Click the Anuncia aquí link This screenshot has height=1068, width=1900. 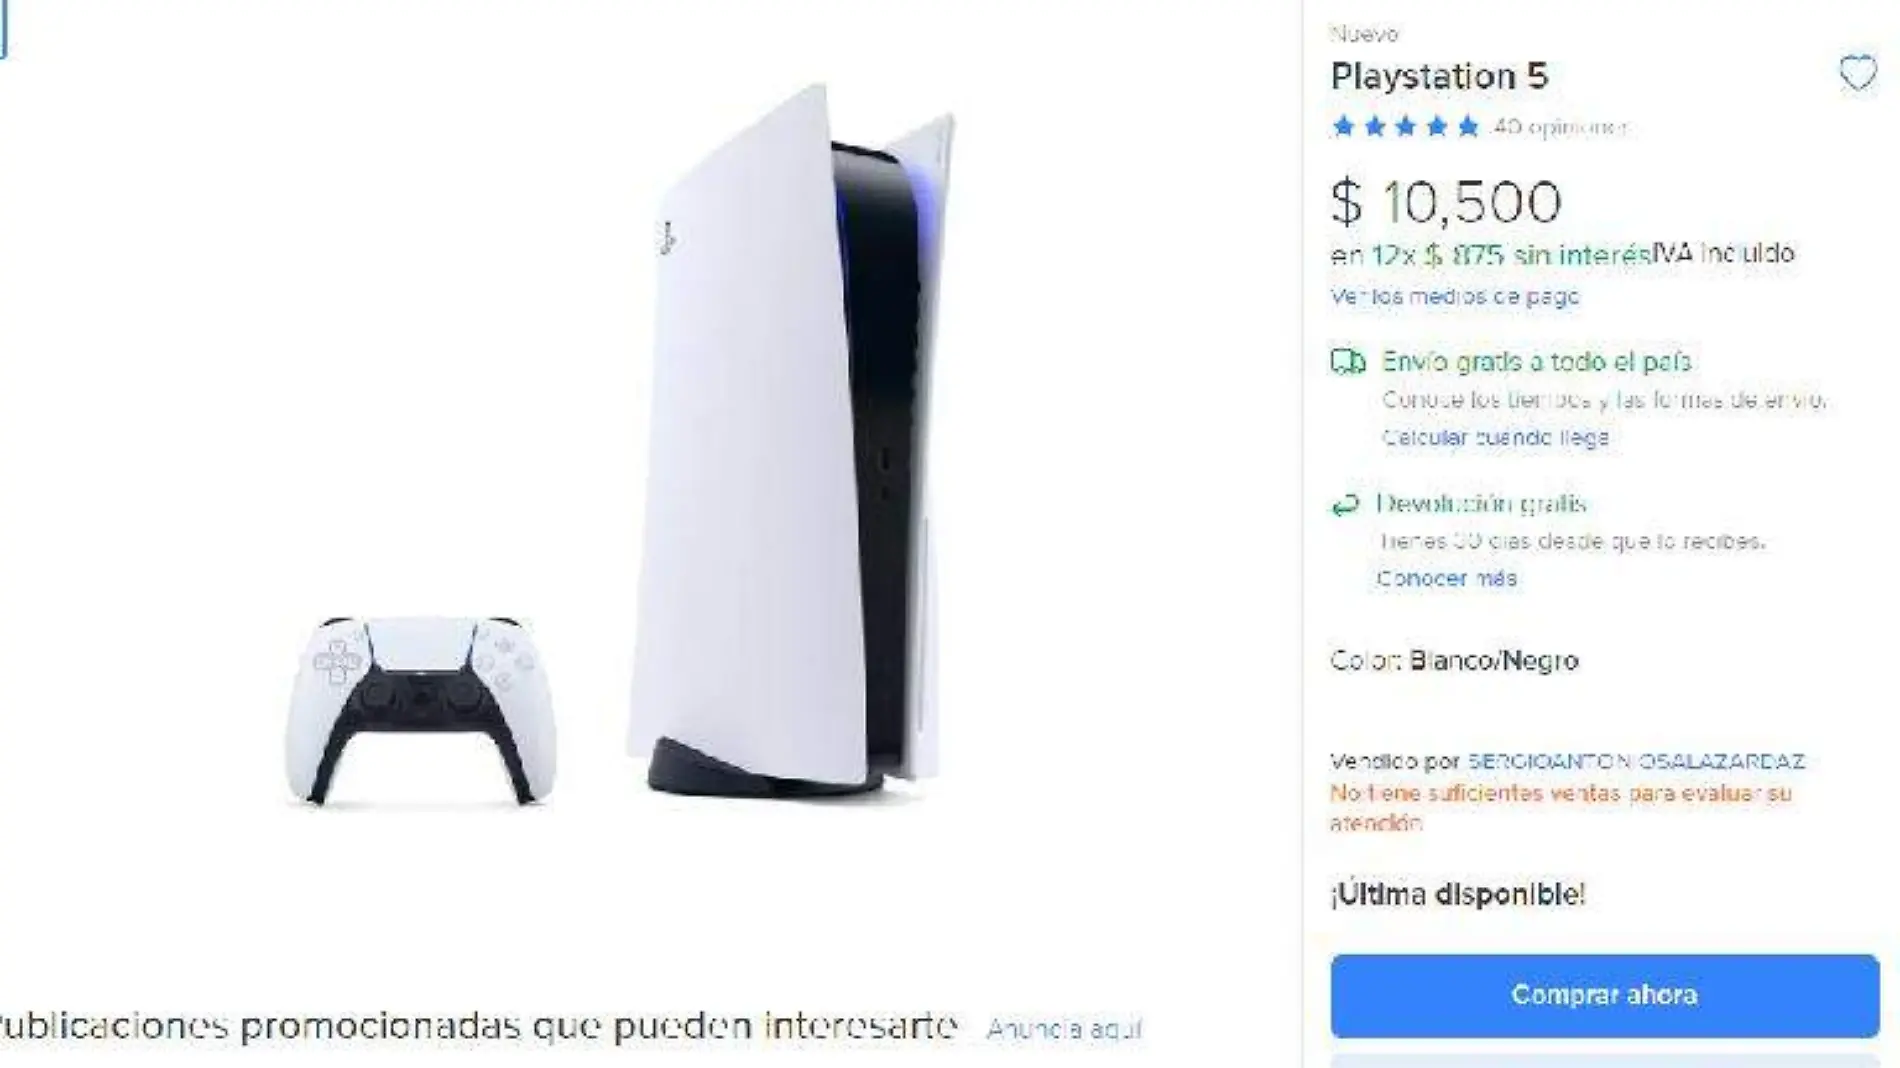click(x=1064, y=1028)
